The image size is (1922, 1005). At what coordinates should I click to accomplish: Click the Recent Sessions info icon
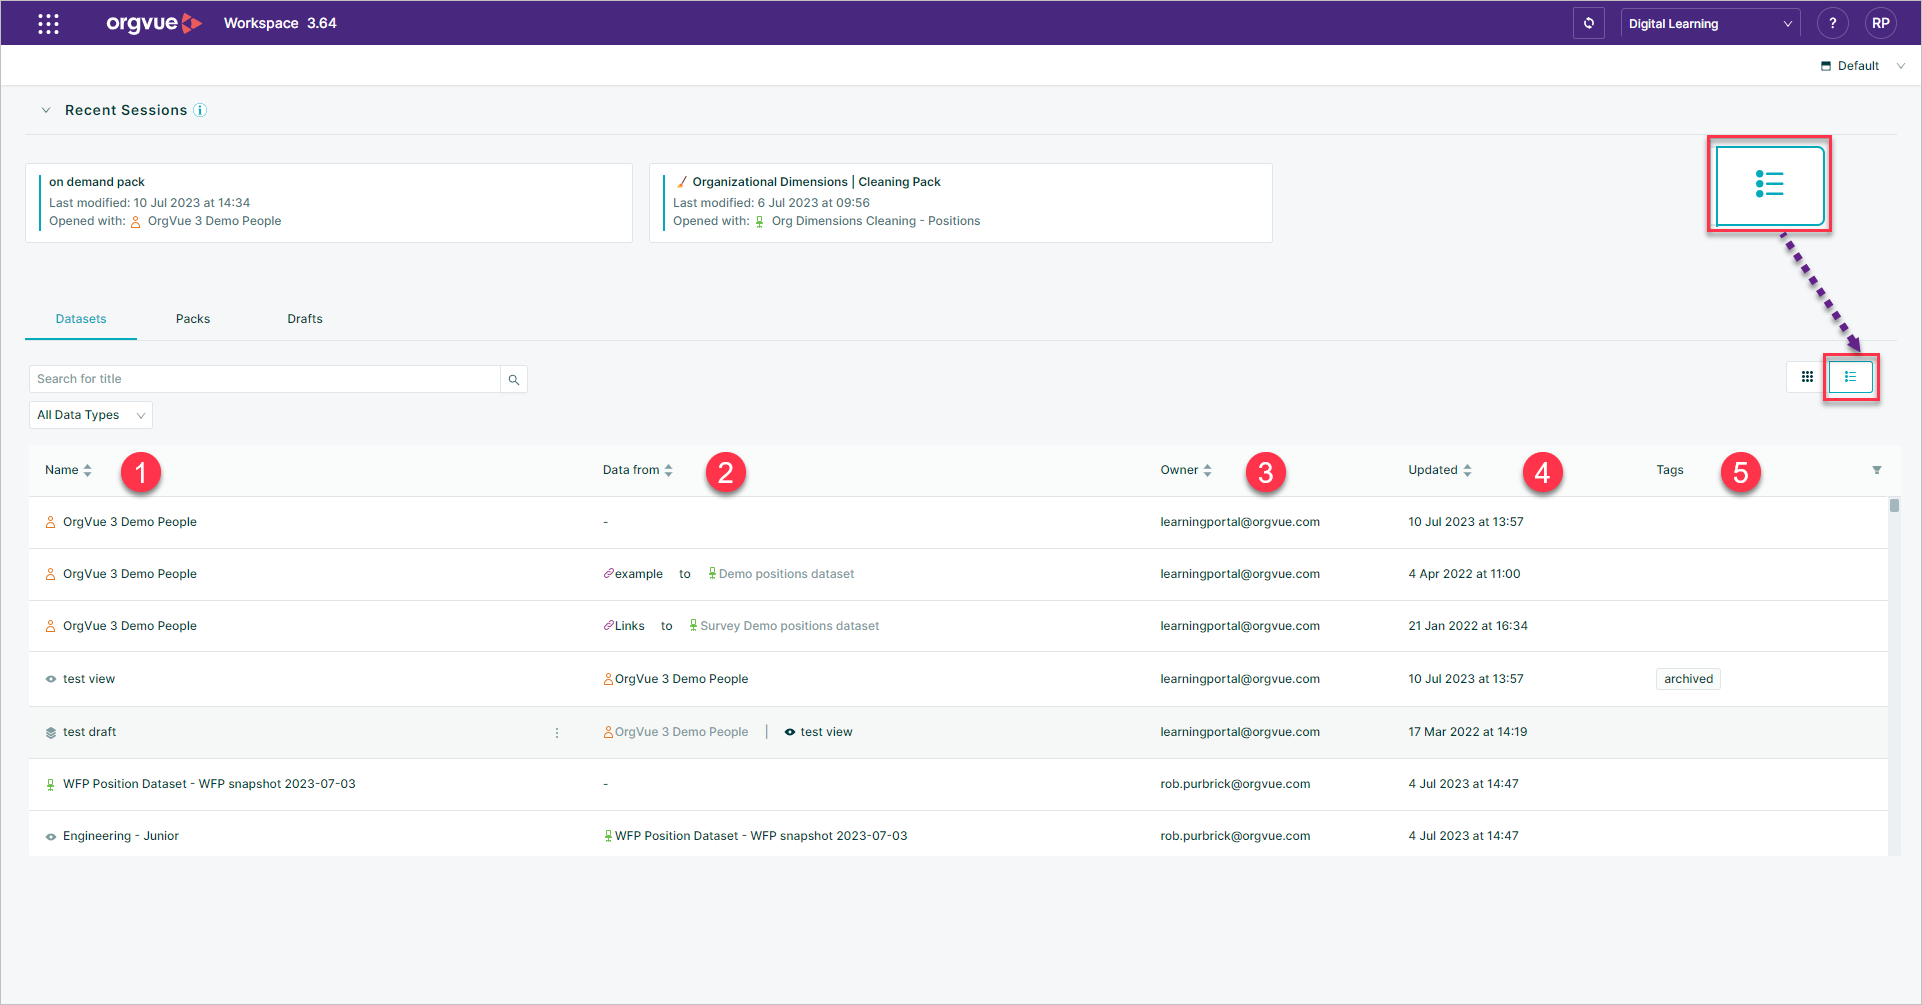coord(200,110)
